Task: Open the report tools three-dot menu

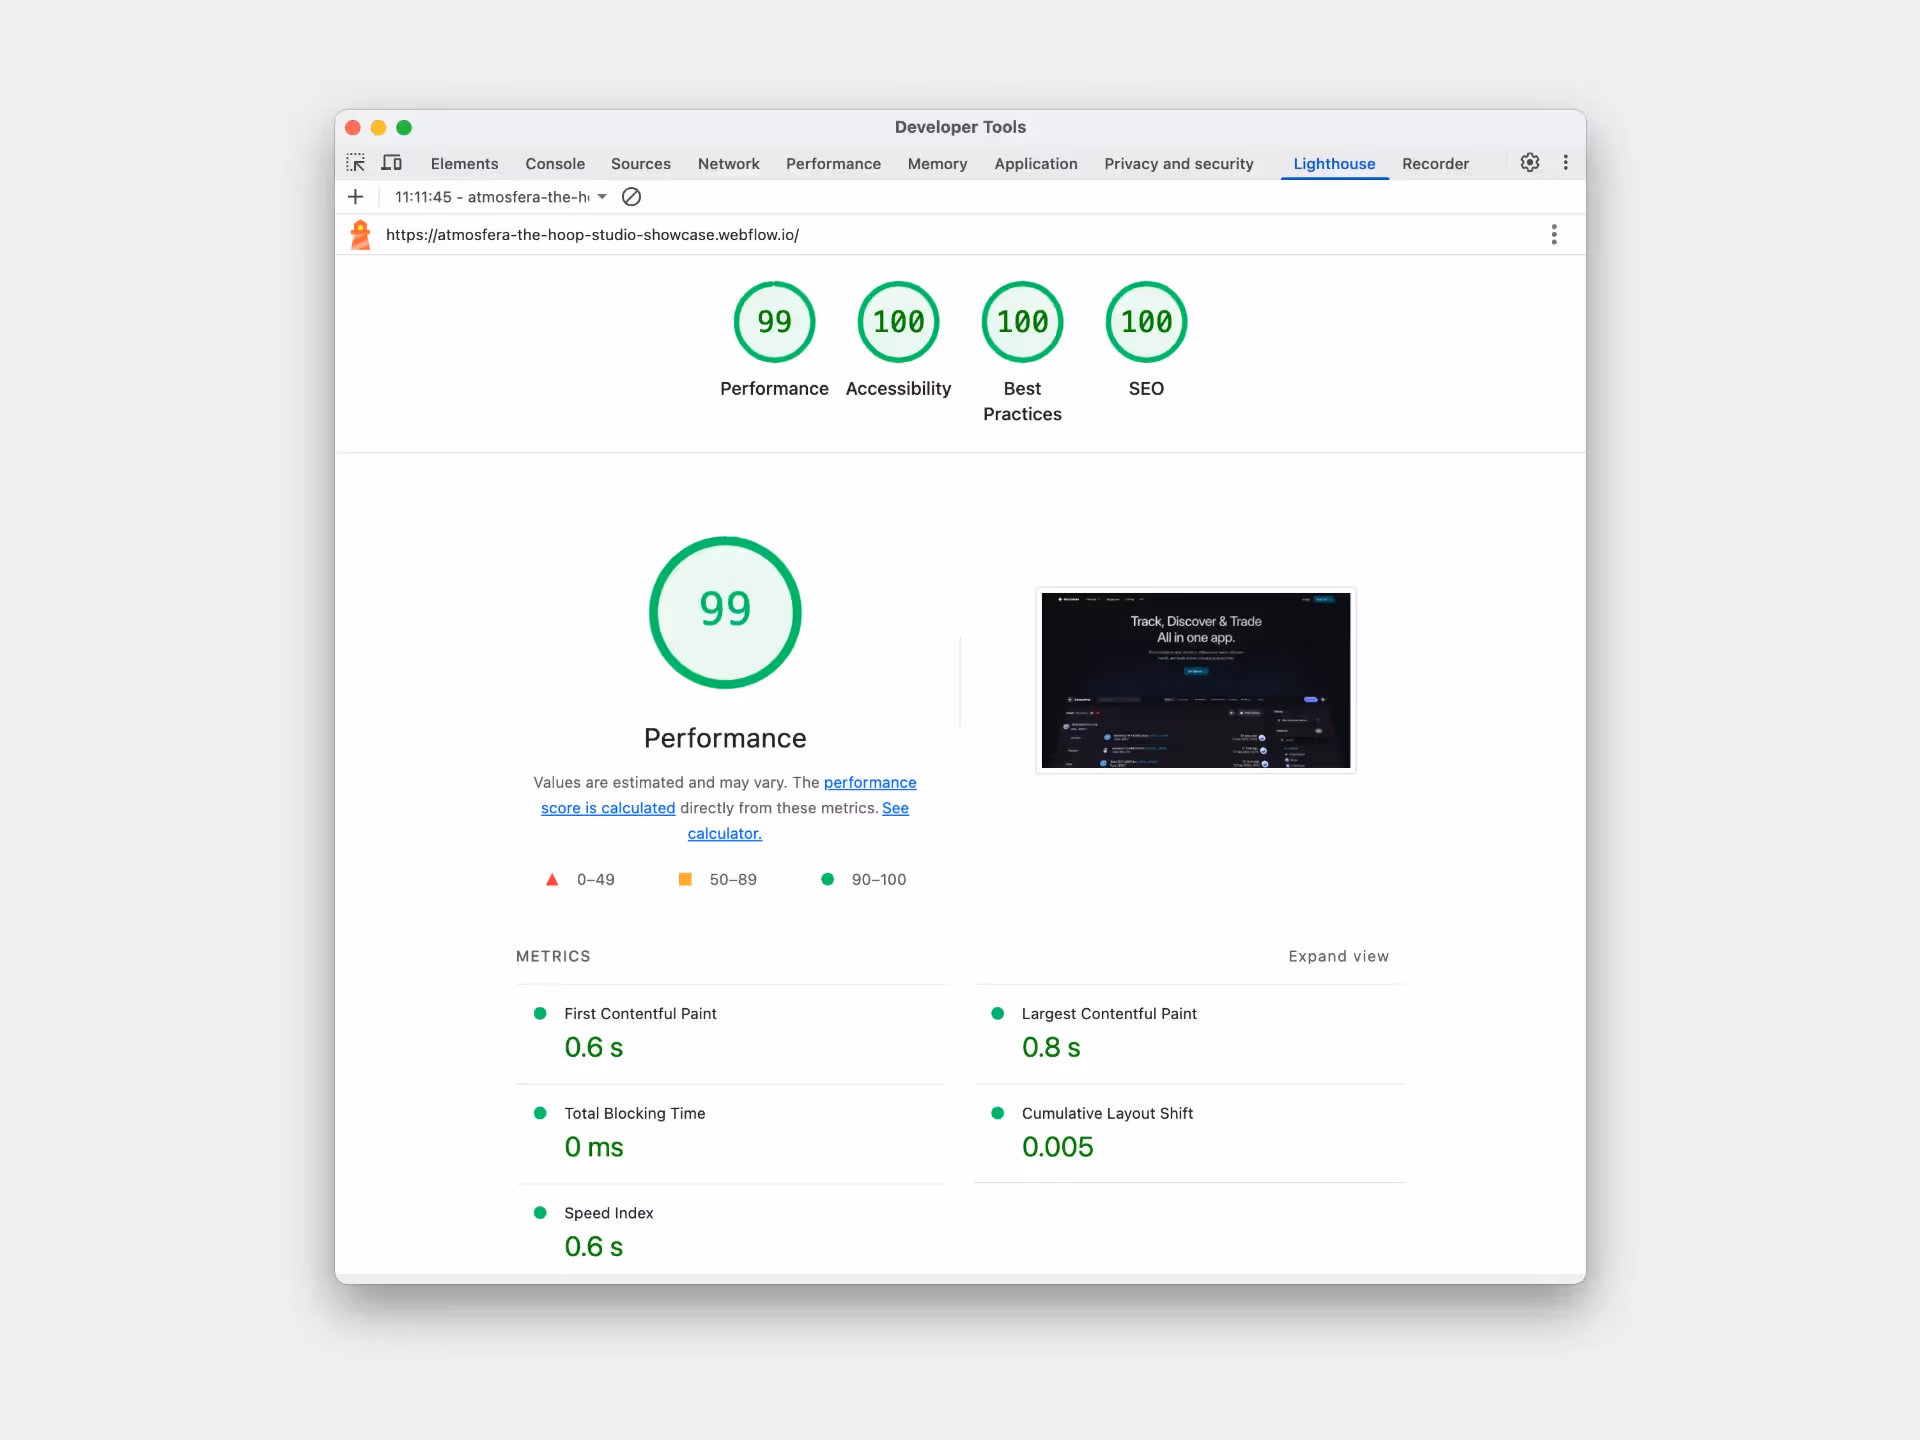Action: [x=1554, y=234]
